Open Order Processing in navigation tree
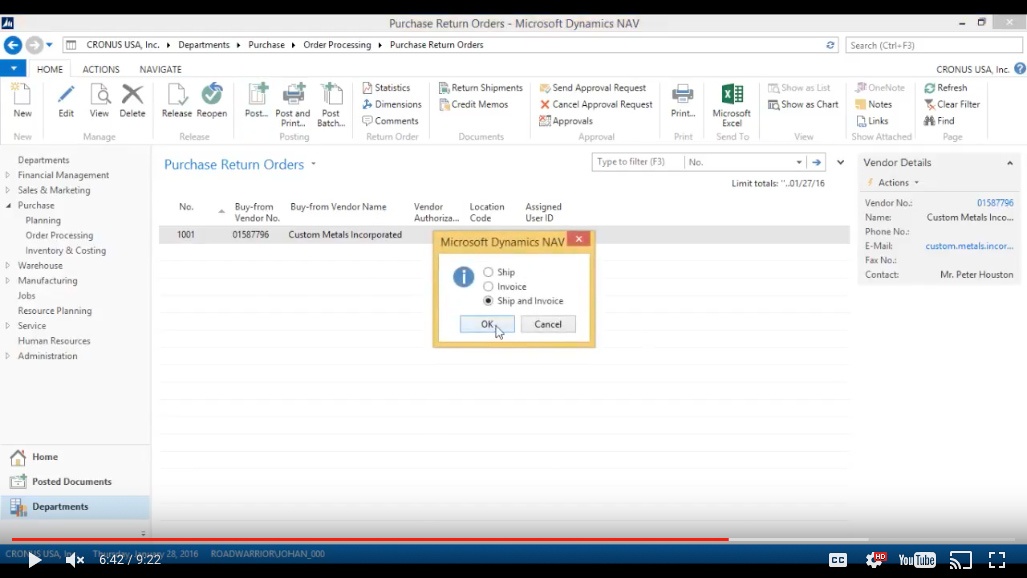 59,235
